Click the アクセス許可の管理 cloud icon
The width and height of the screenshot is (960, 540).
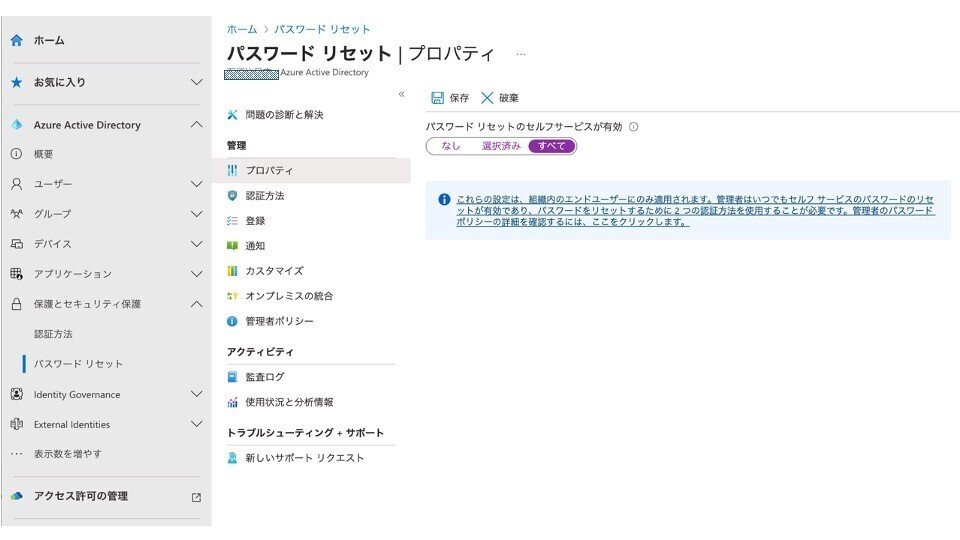click(x=17, y=496)
